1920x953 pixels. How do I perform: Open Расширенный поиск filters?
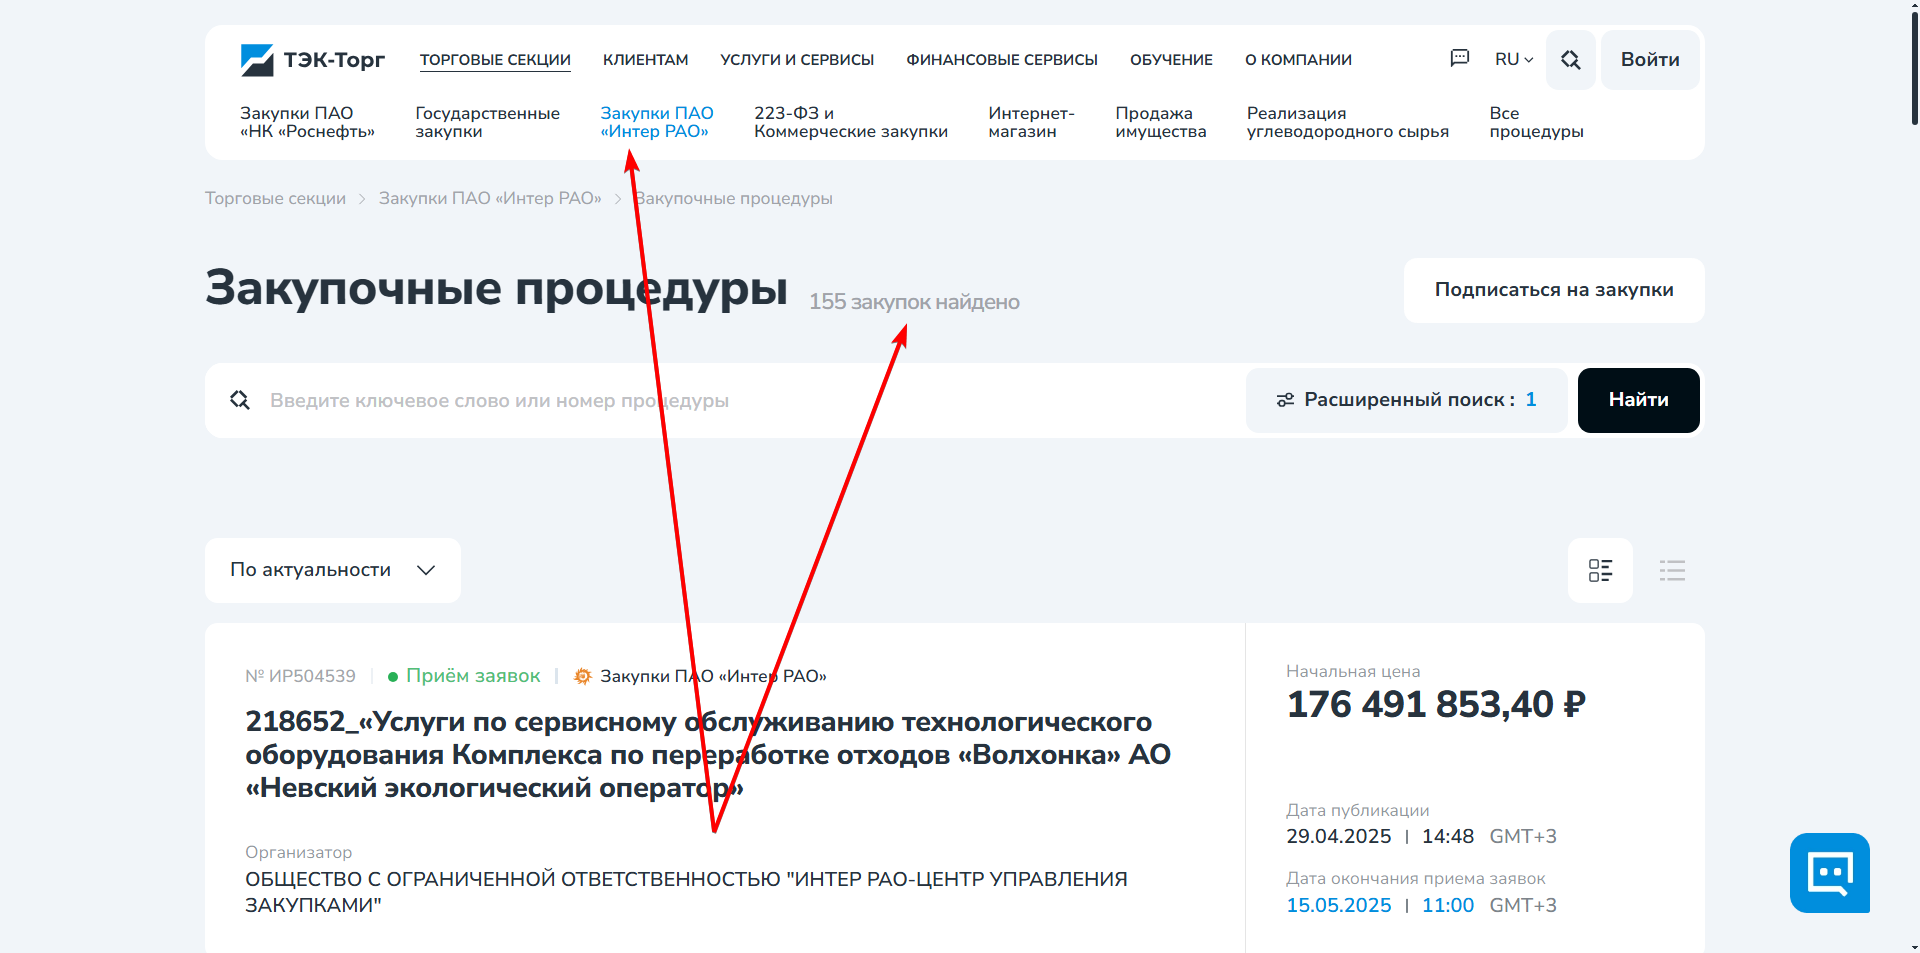pyautogui.click(x=1407, y=400)
